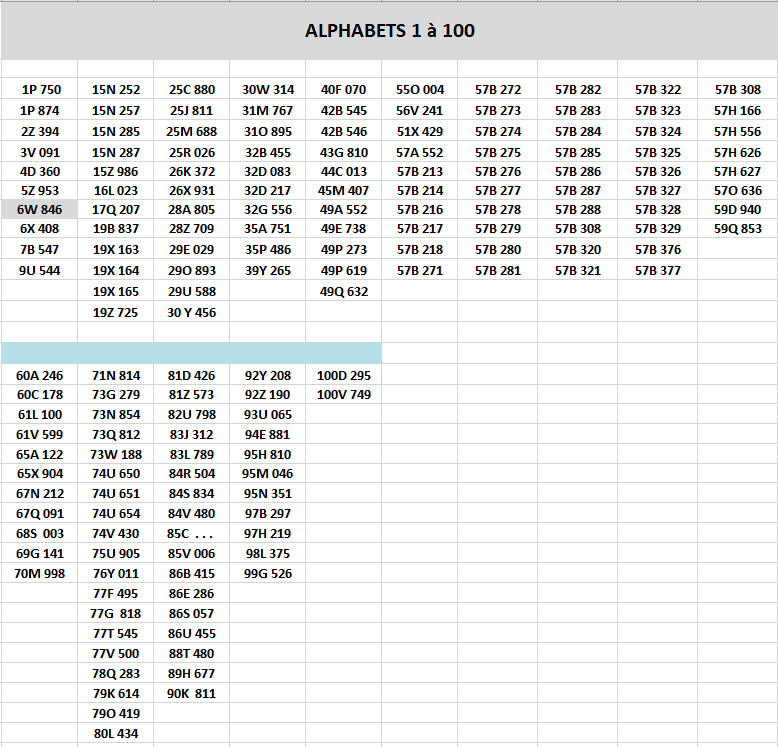Click on cell 49Q 632
The height and width of the screenshot is (747, 778).
pos(343,292)
